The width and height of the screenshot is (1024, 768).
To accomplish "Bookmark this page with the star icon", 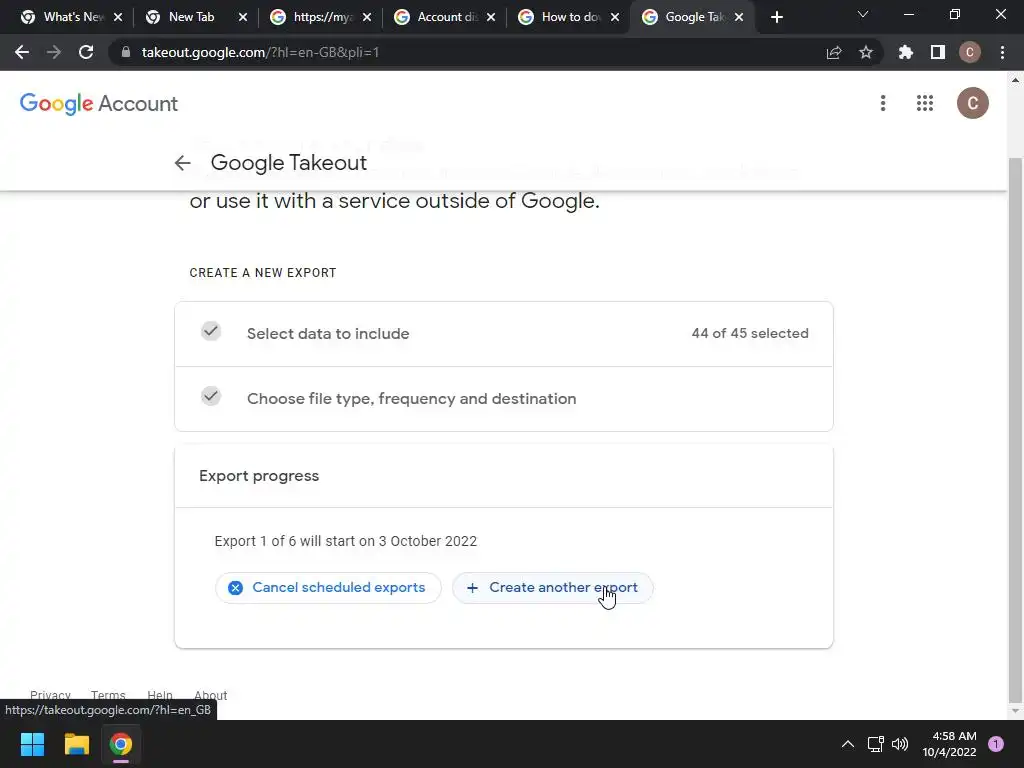I will click(x=866, y=52).
